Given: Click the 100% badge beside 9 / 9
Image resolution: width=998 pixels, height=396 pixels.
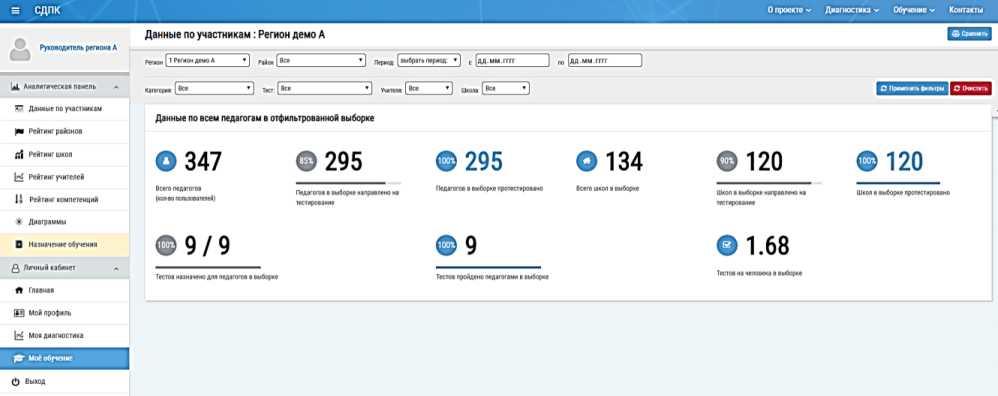Looking at the screenshot, I should click(165, 245).
